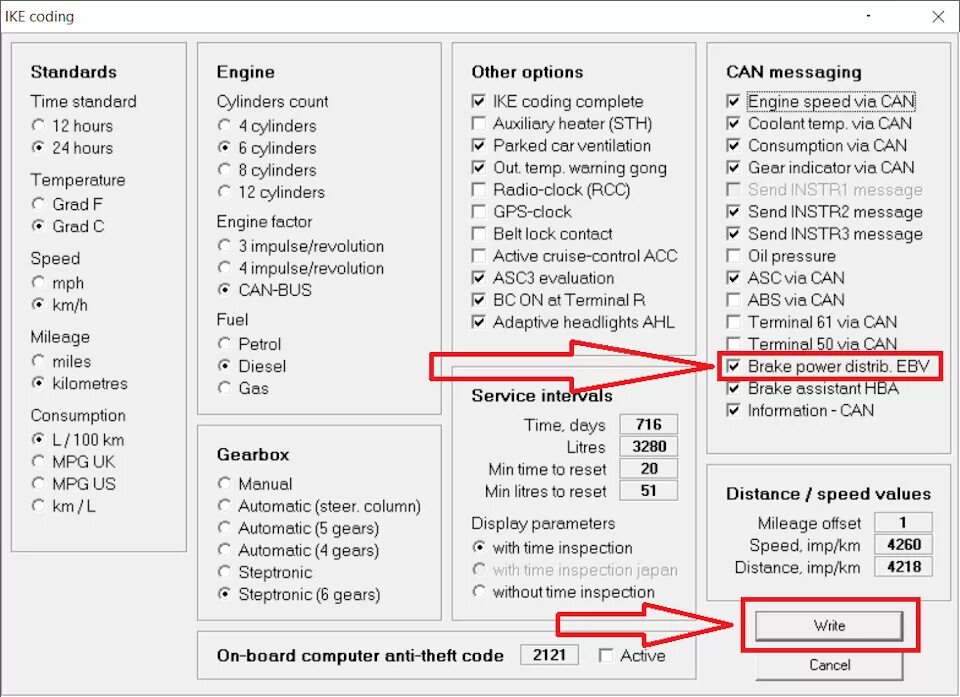The height and width of the screenshot is (697, 960).
Task: Click the Speed, imp/km value field
Action: point(904,544)
